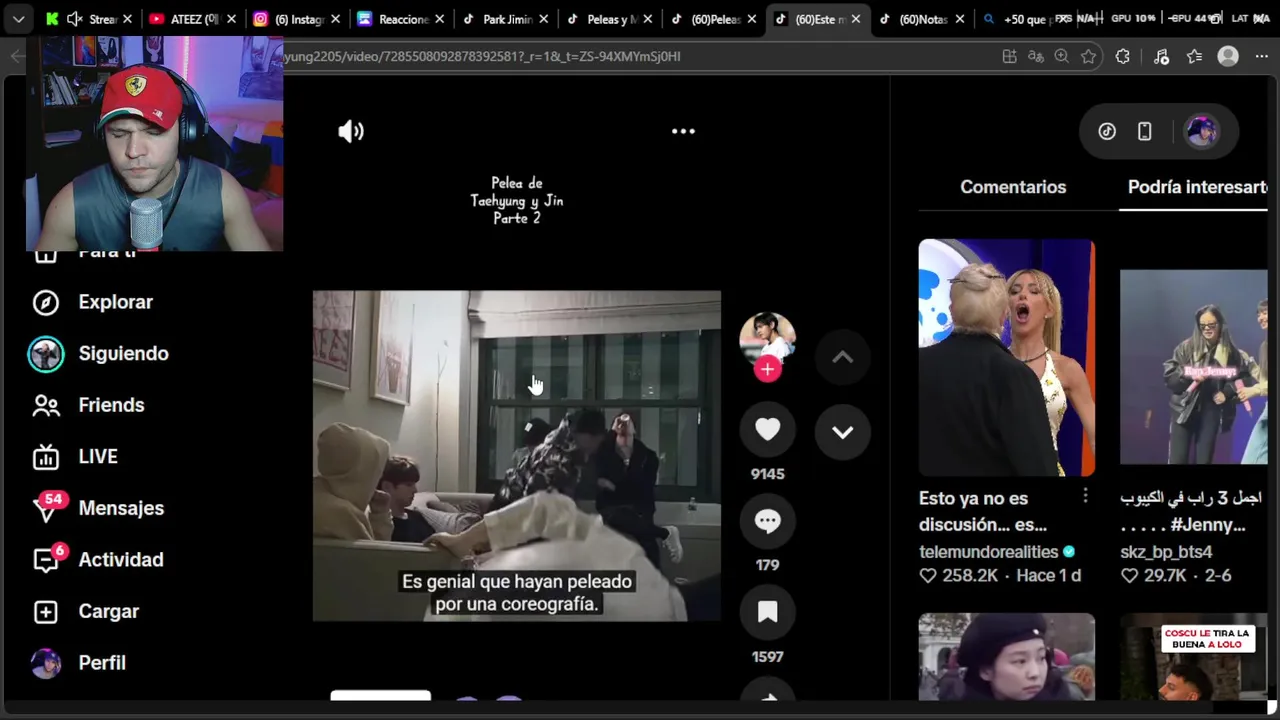Open the skz_bp_bts4 account link

(1166, 552)
